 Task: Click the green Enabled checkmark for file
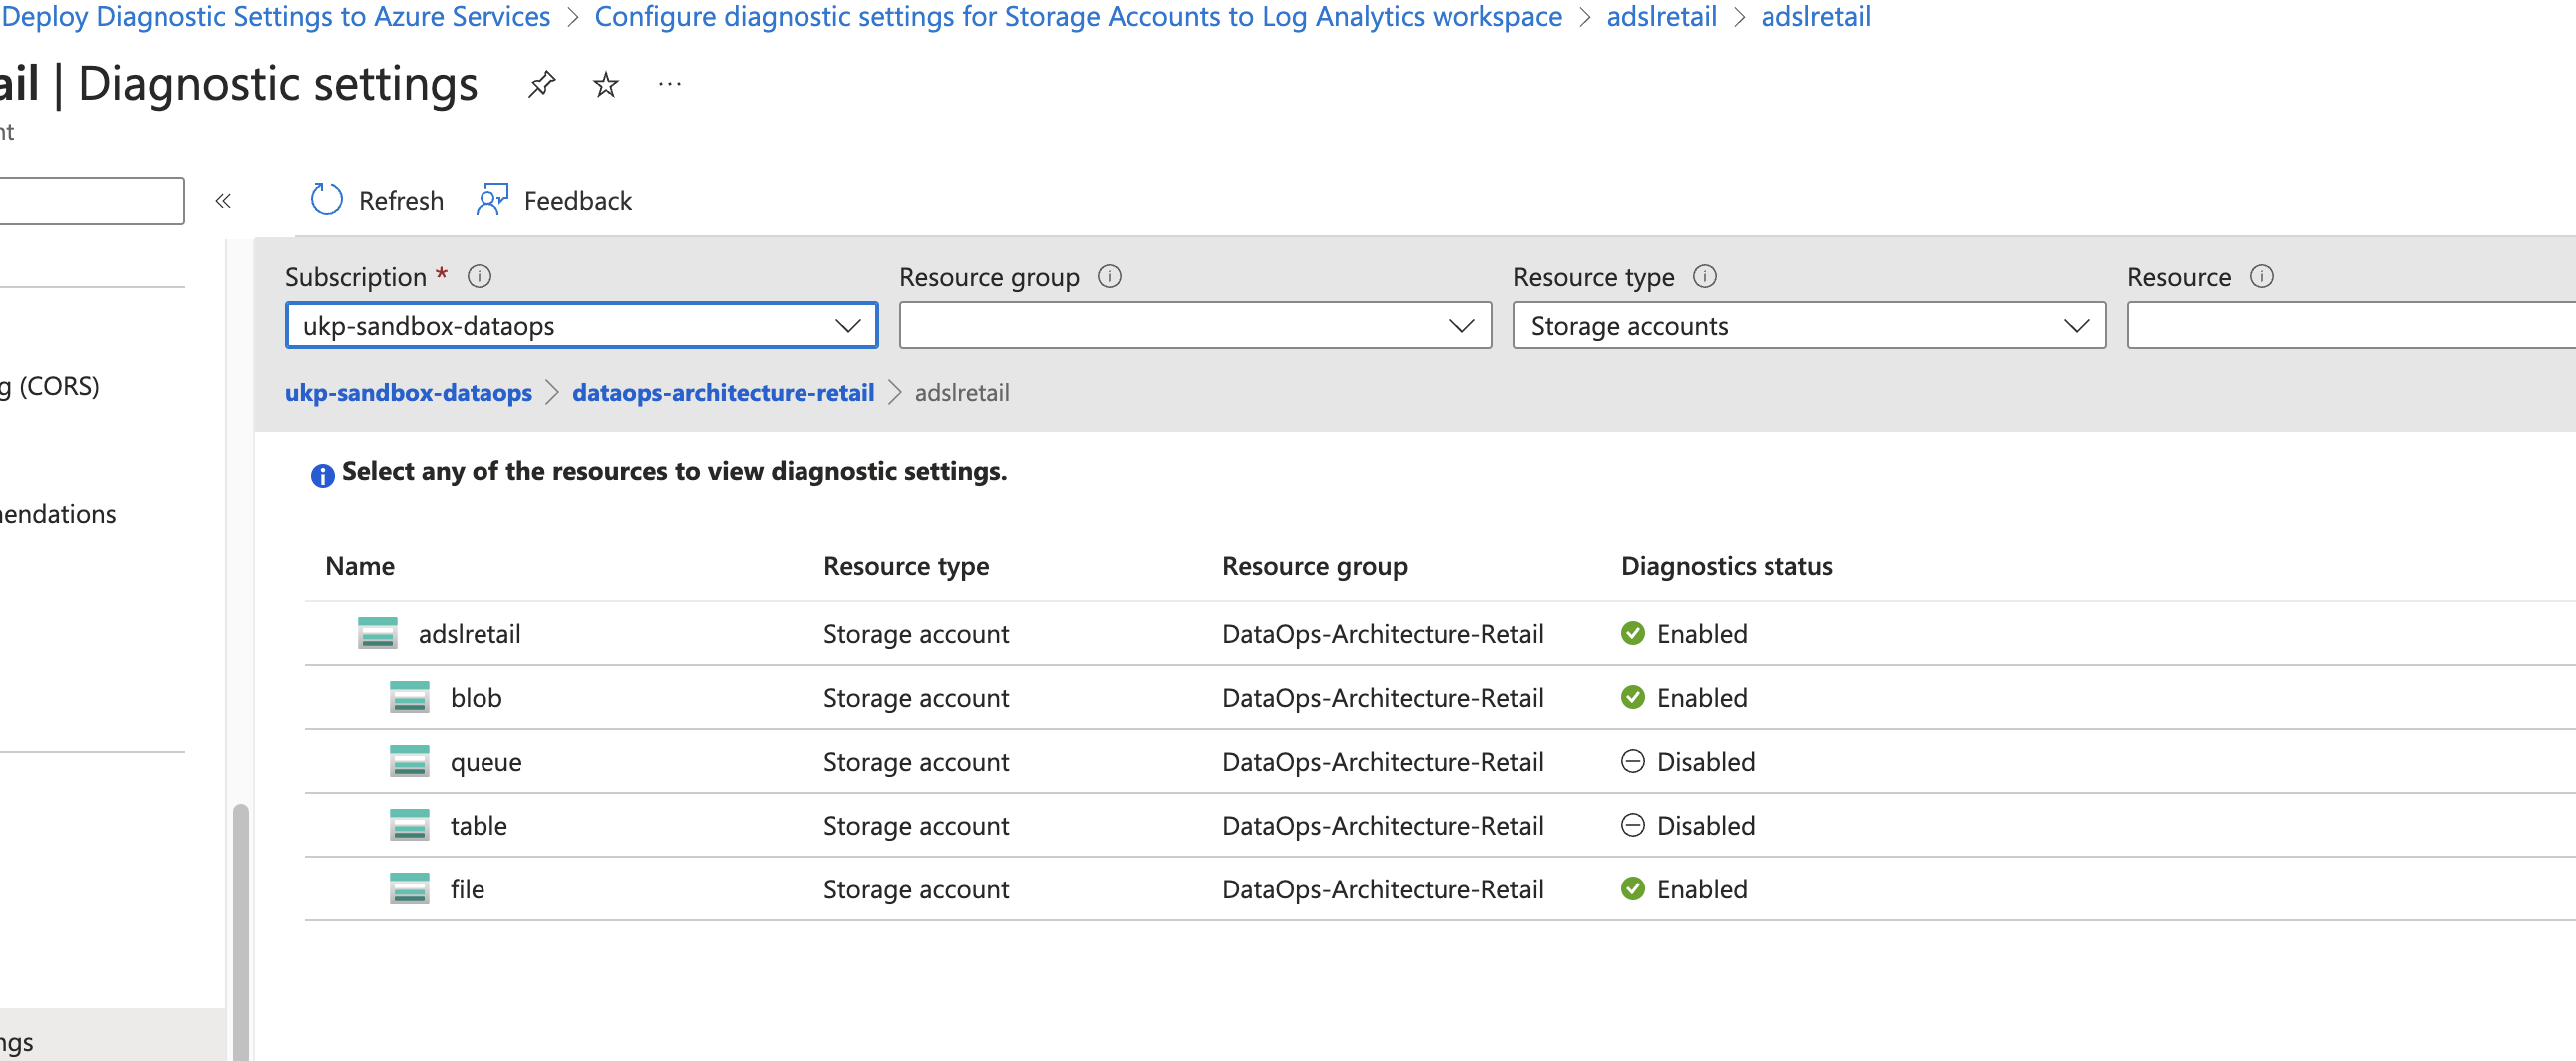coord(1632,888)
